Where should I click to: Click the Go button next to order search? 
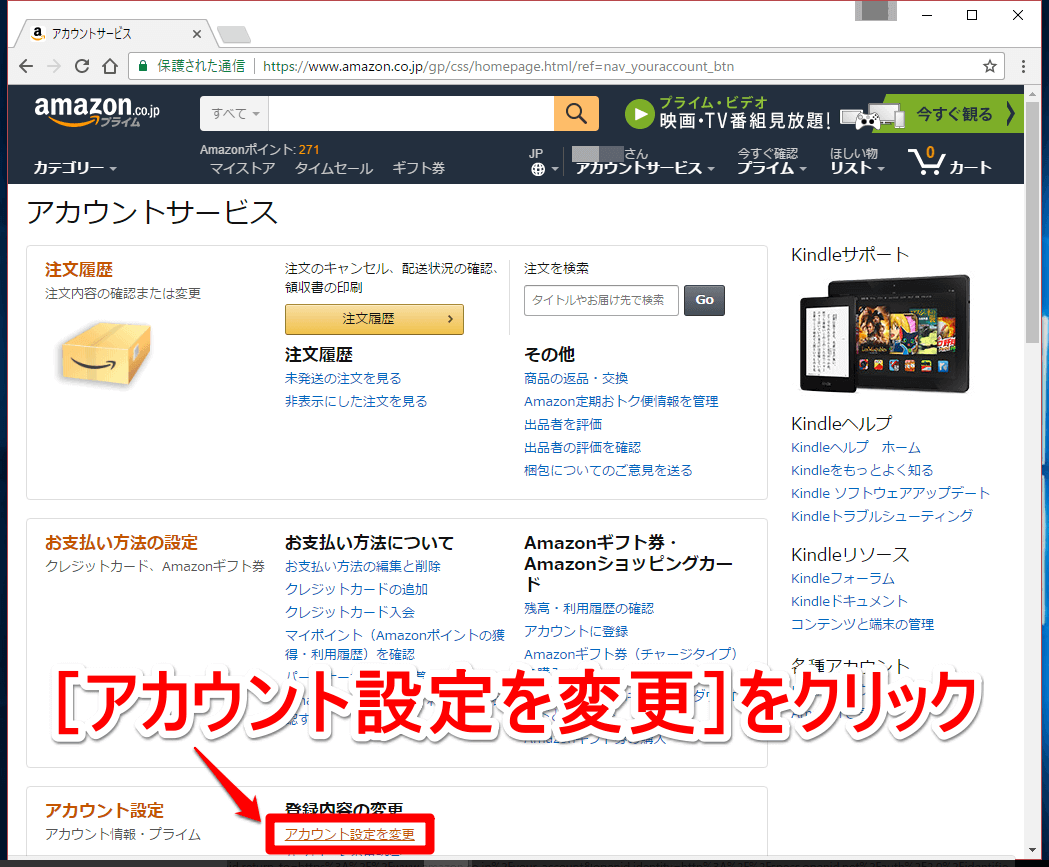pos(704,300)
